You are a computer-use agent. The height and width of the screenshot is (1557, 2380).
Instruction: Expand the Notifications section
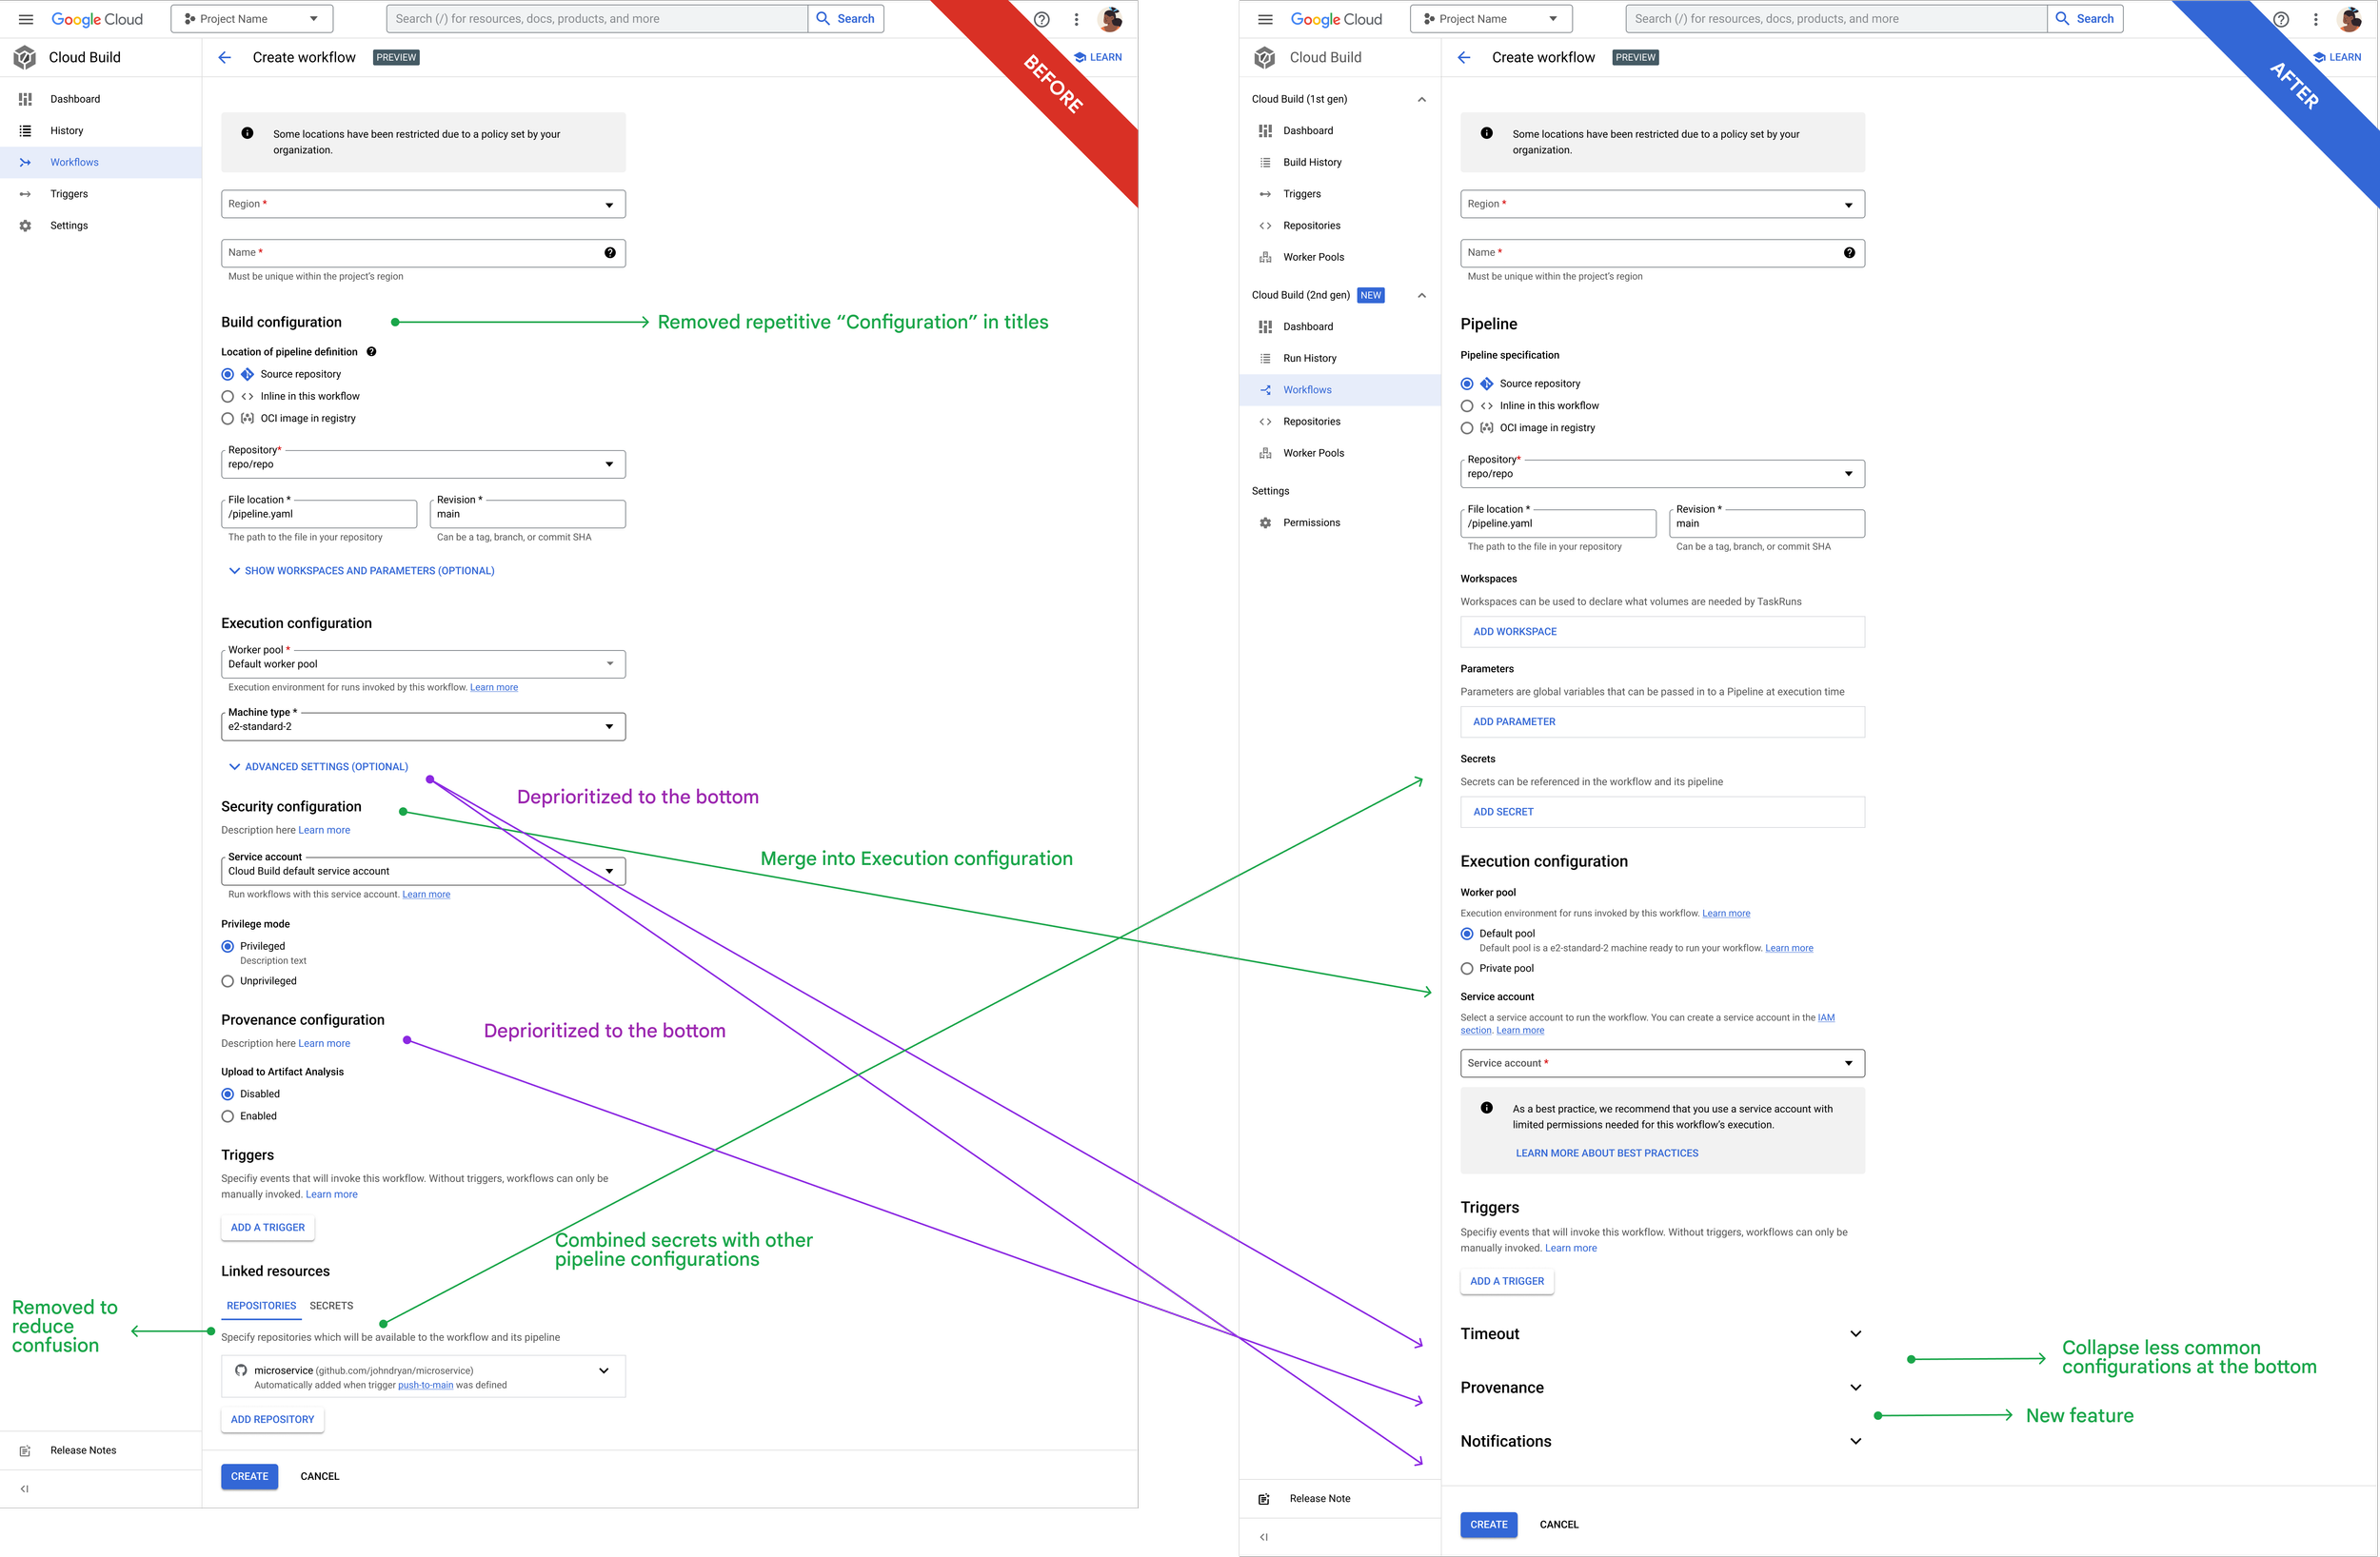coord(1855,1442)
